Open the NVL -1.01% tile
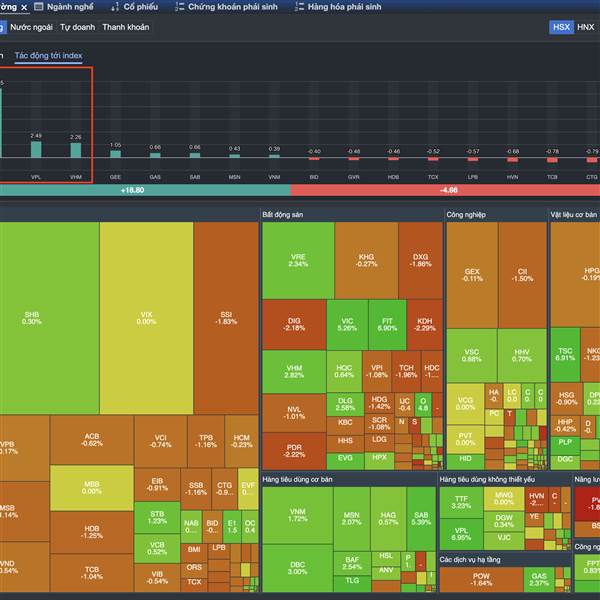Screen dimensions: 600x600 294,413
